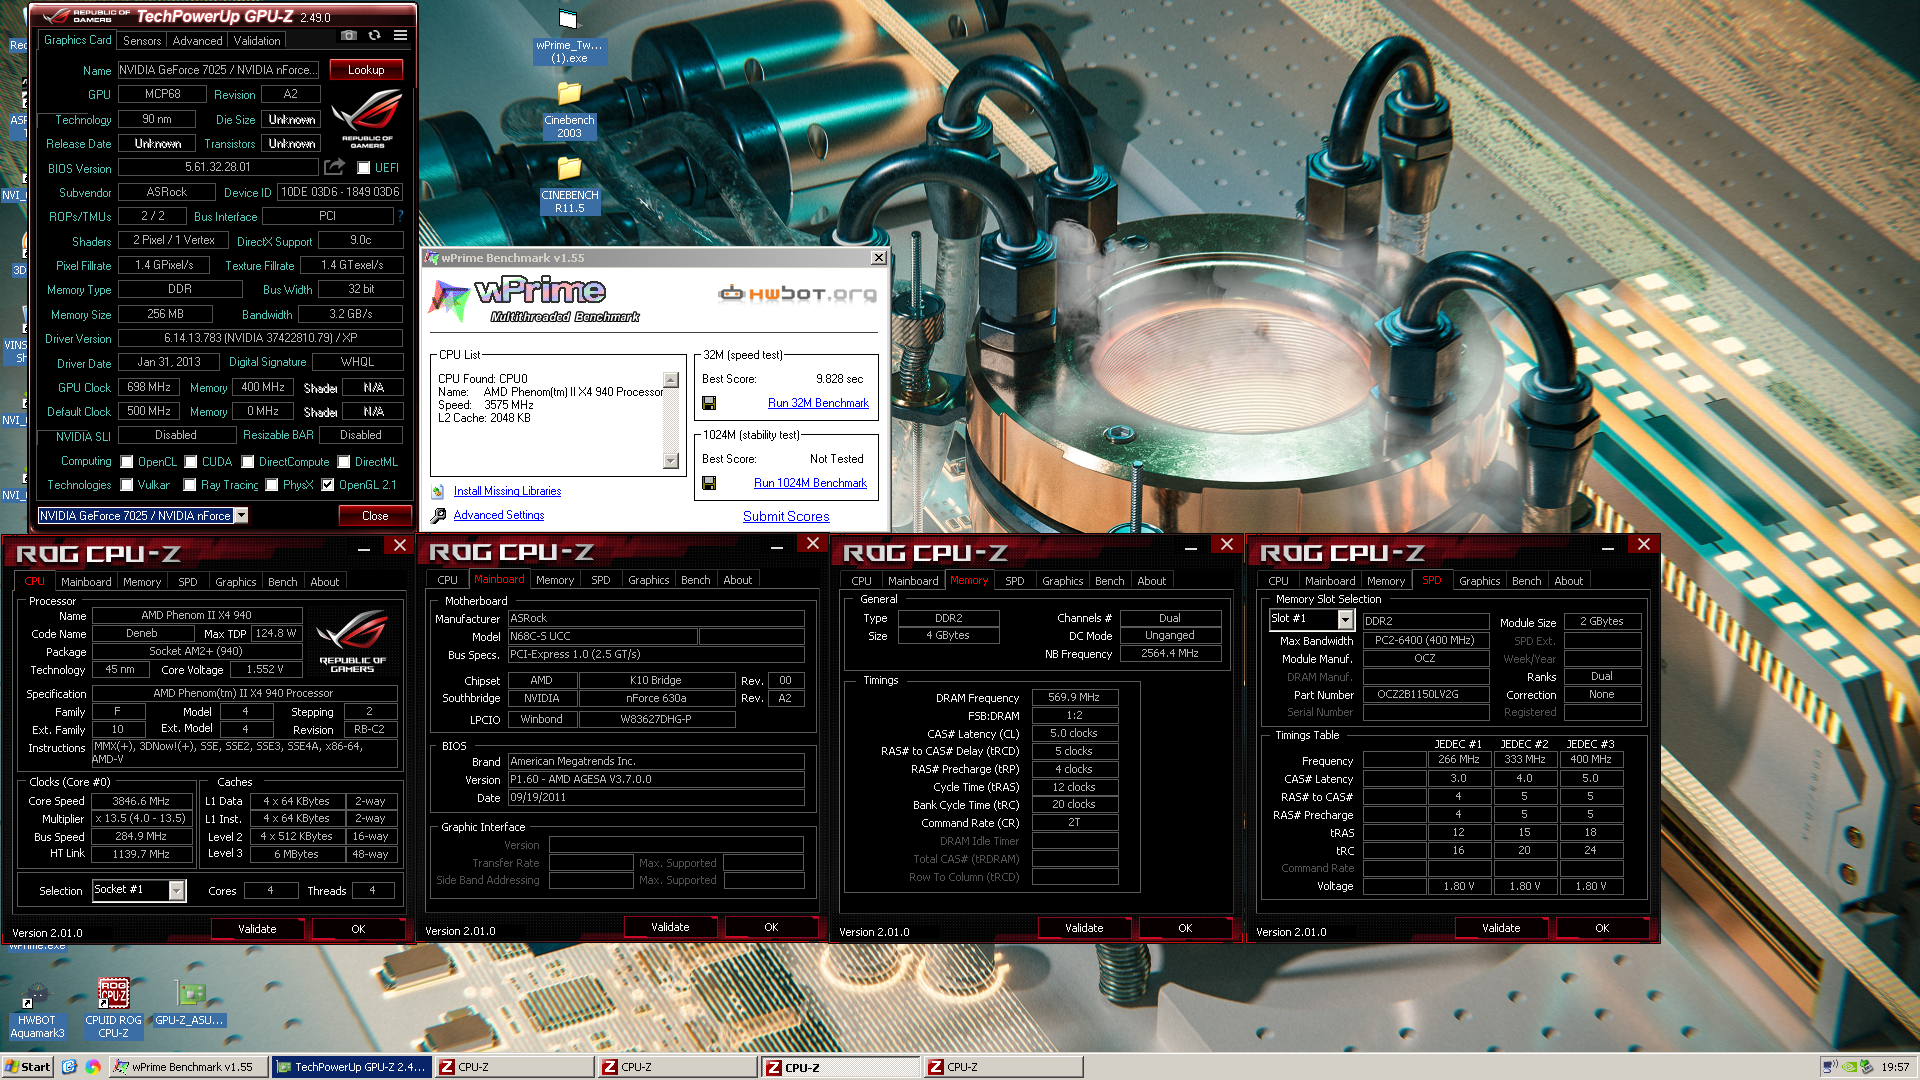Viewport: 1920px width, 1080px height.
Task: Click DRAM Frequency value 569.9 MHz
Action: pos(1074,698)
